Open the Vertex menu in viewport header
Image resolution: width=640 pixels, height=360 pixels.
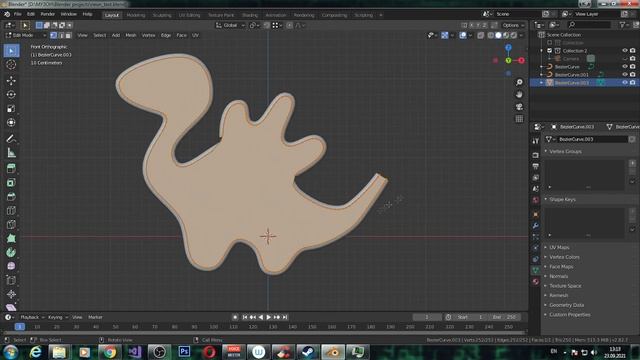click(149, 36)
